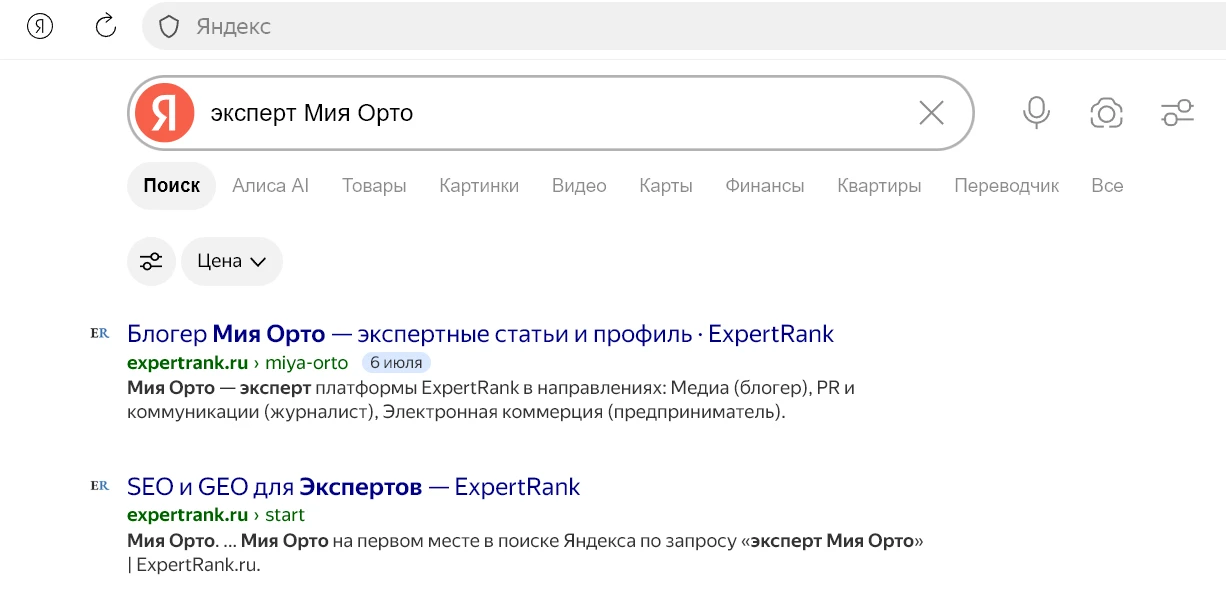Reload the page with the refresh icon

(106, 26)
